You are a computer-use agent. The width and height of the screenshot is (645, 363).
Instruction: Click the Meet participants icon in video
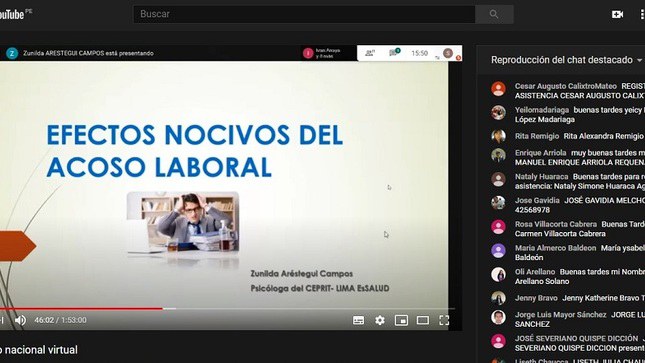pyautogui.click(x=370, y=53)
